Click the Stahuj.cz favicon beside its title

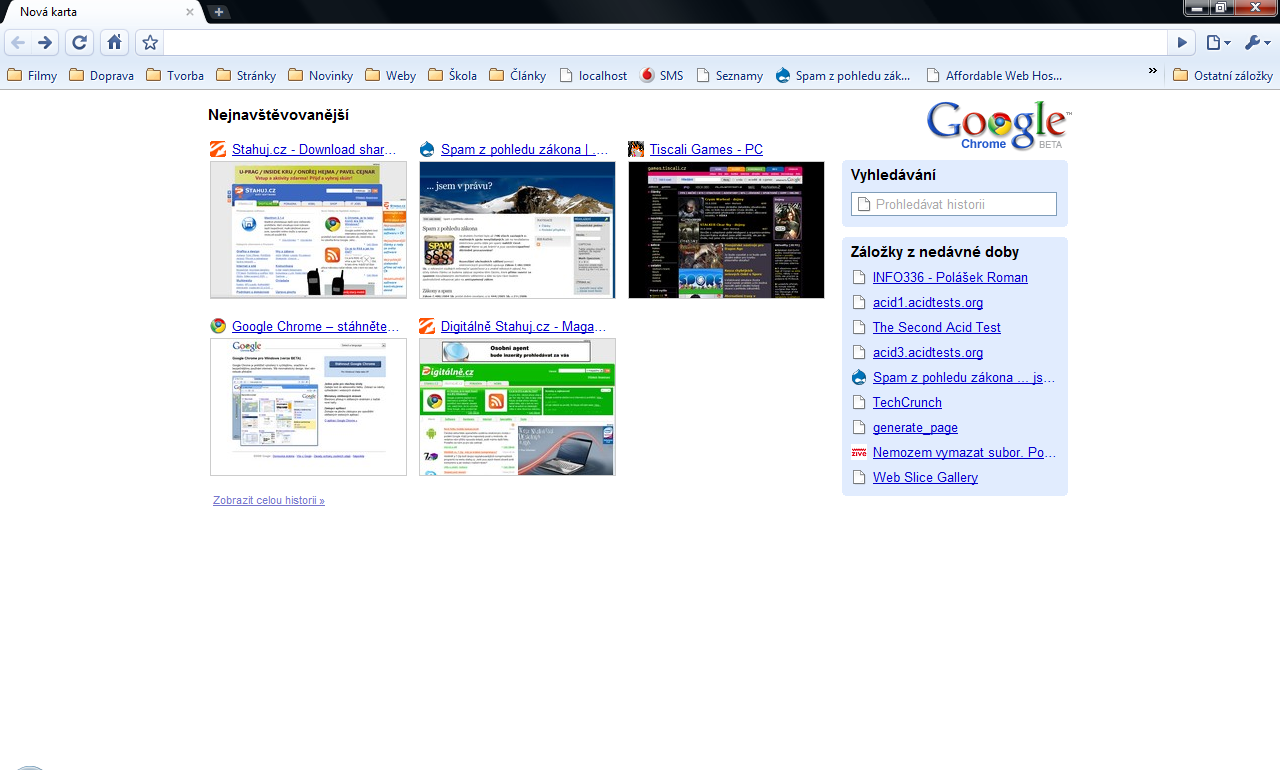[x=218, y=150]
